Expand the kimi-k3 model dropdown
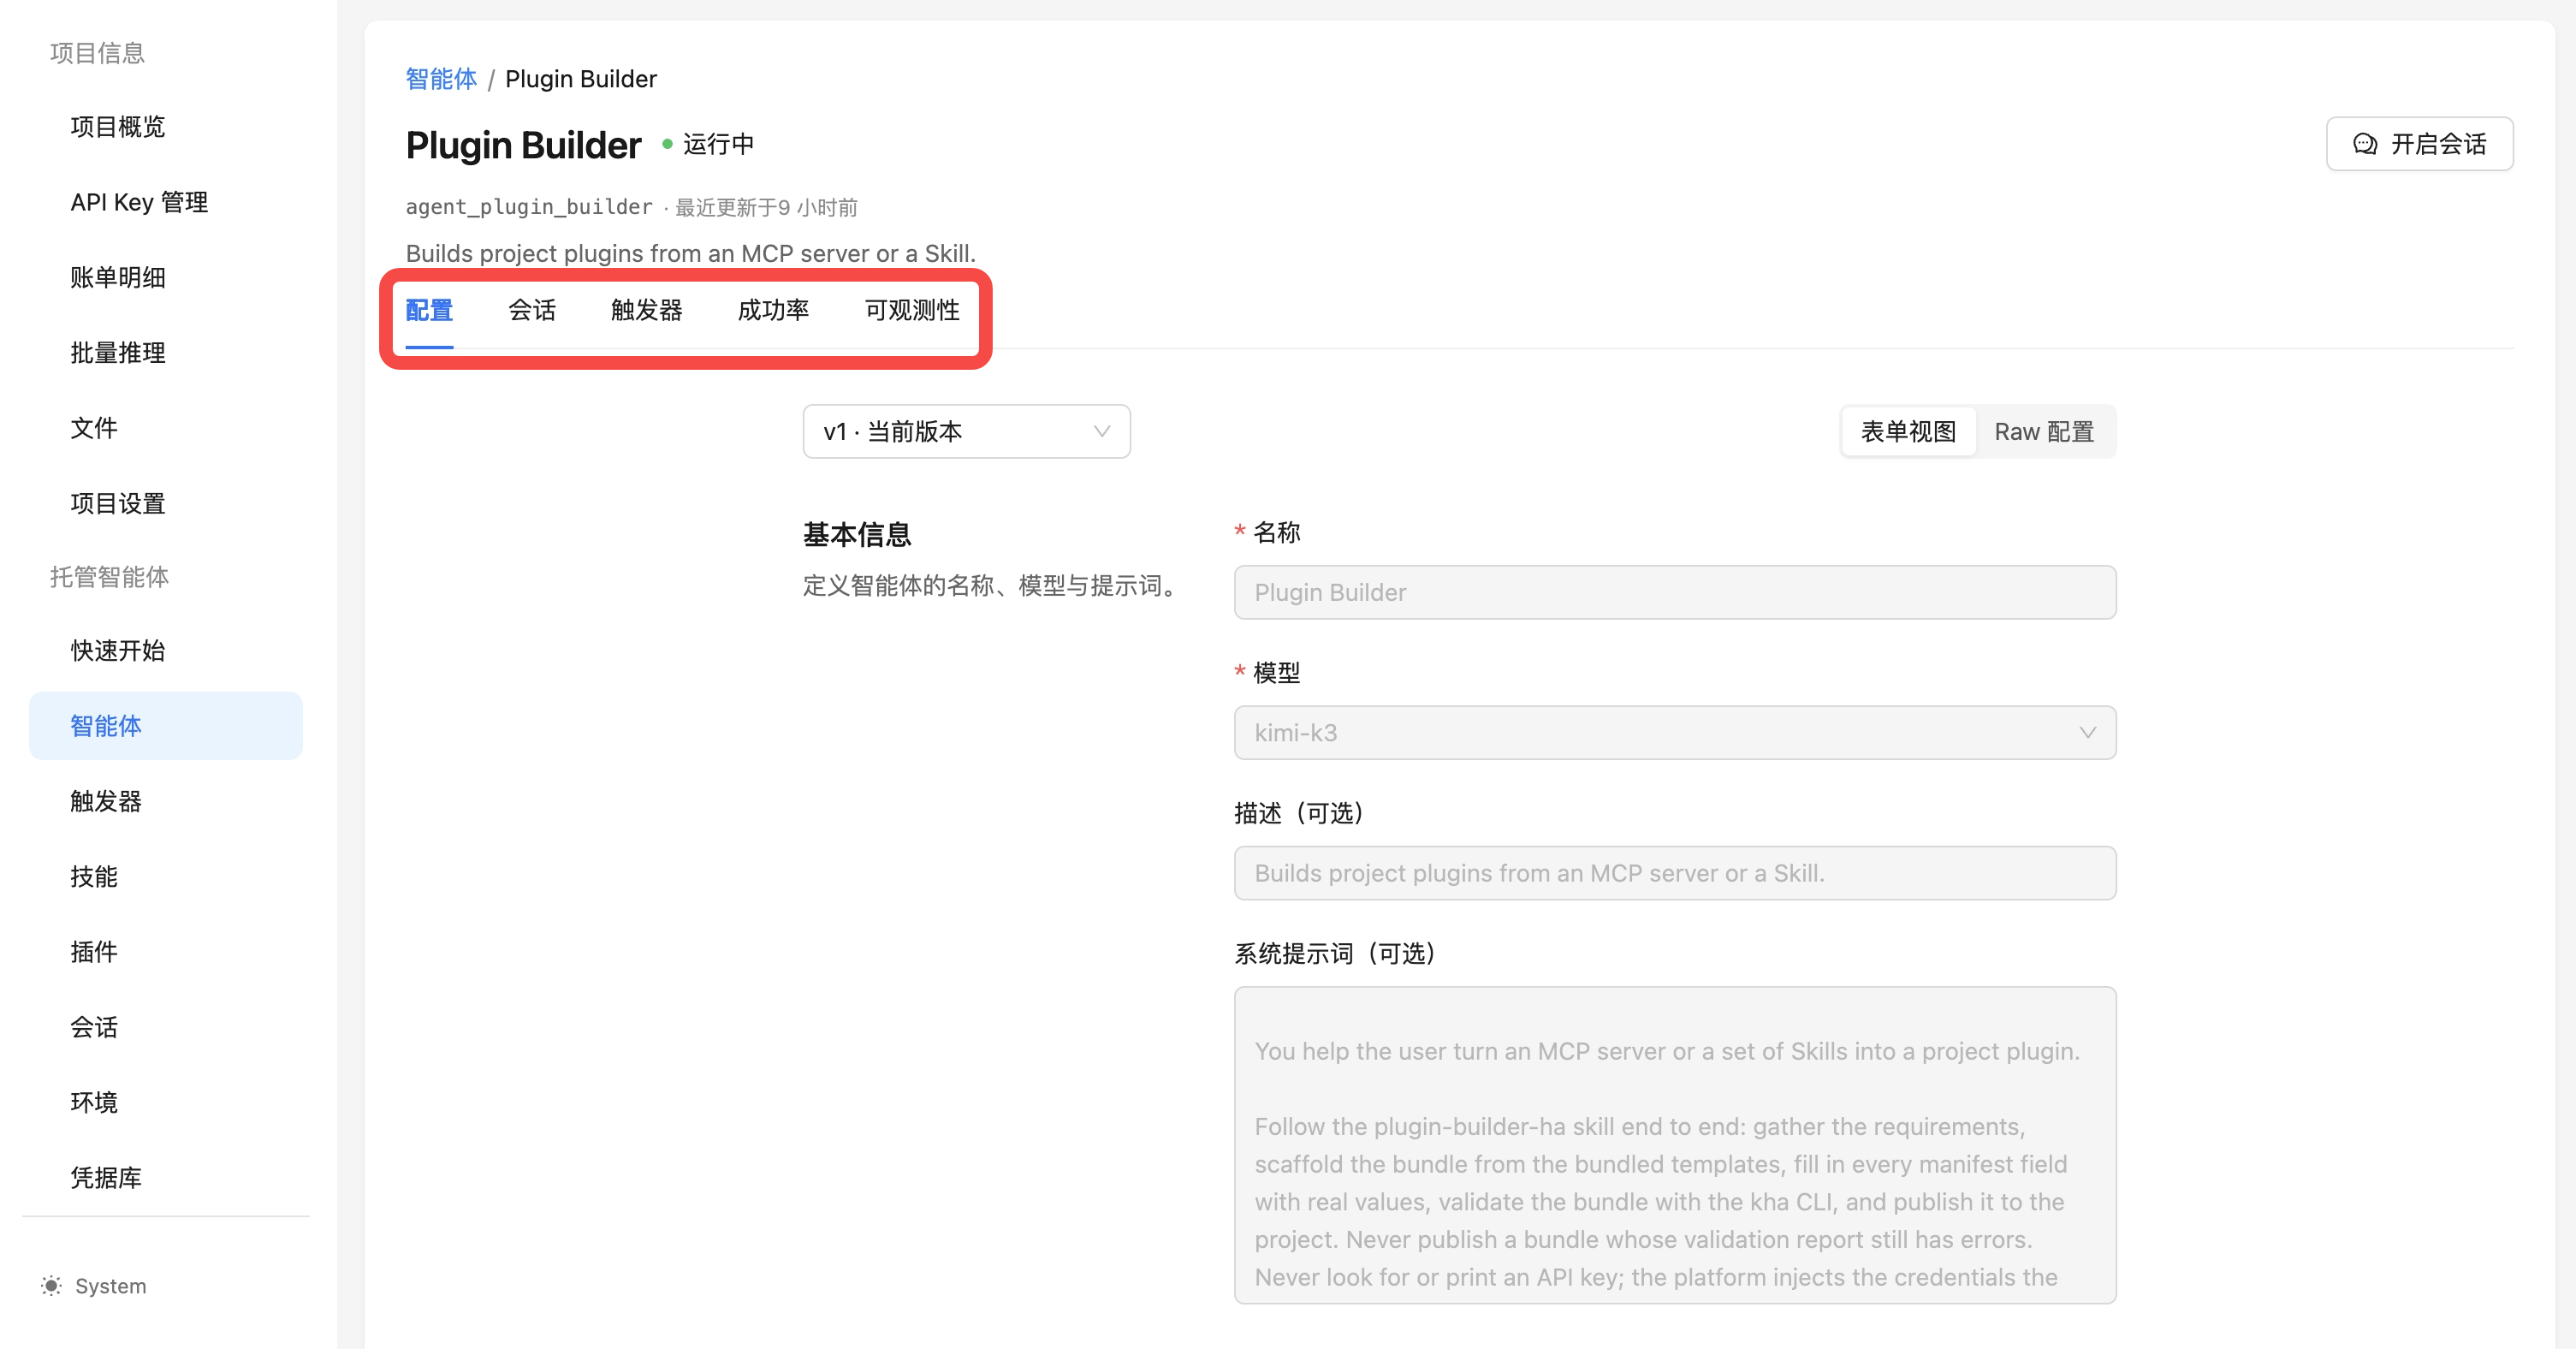This screenshot has width=2576, height=1349. click(1674, 732)
